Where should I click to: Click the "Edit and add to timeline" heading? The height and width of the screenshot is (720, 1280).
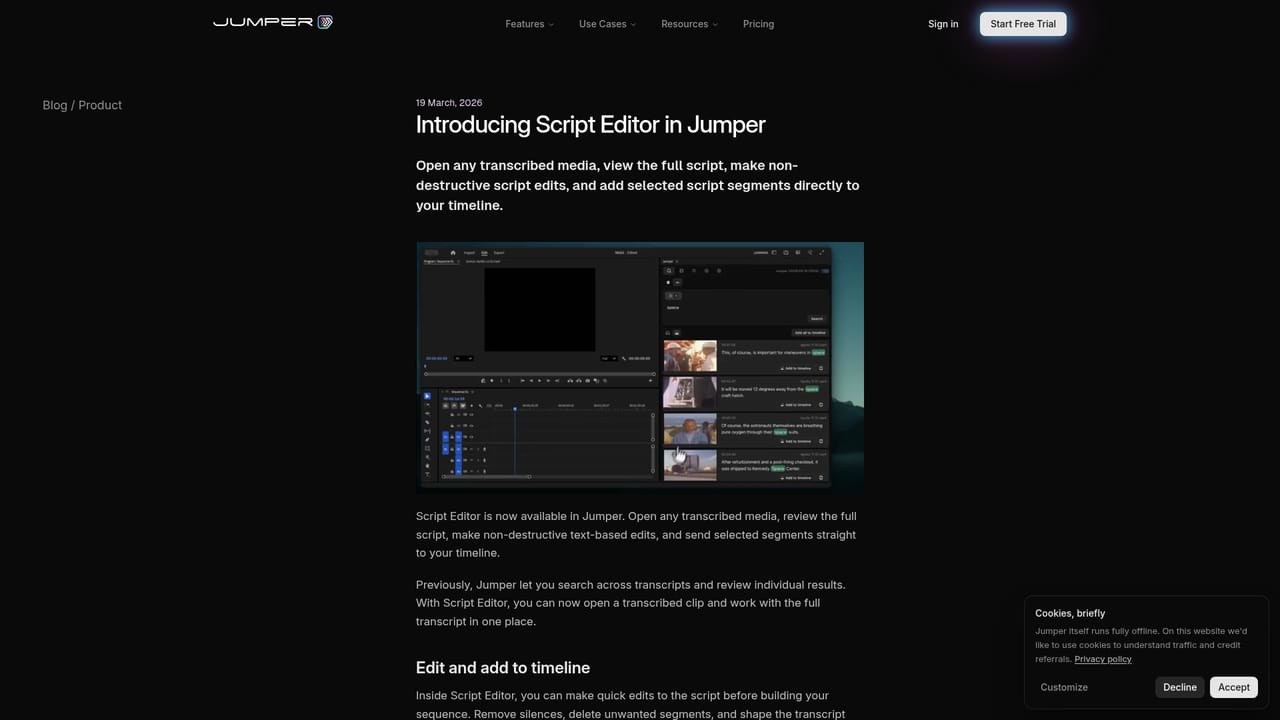point(503,668)
